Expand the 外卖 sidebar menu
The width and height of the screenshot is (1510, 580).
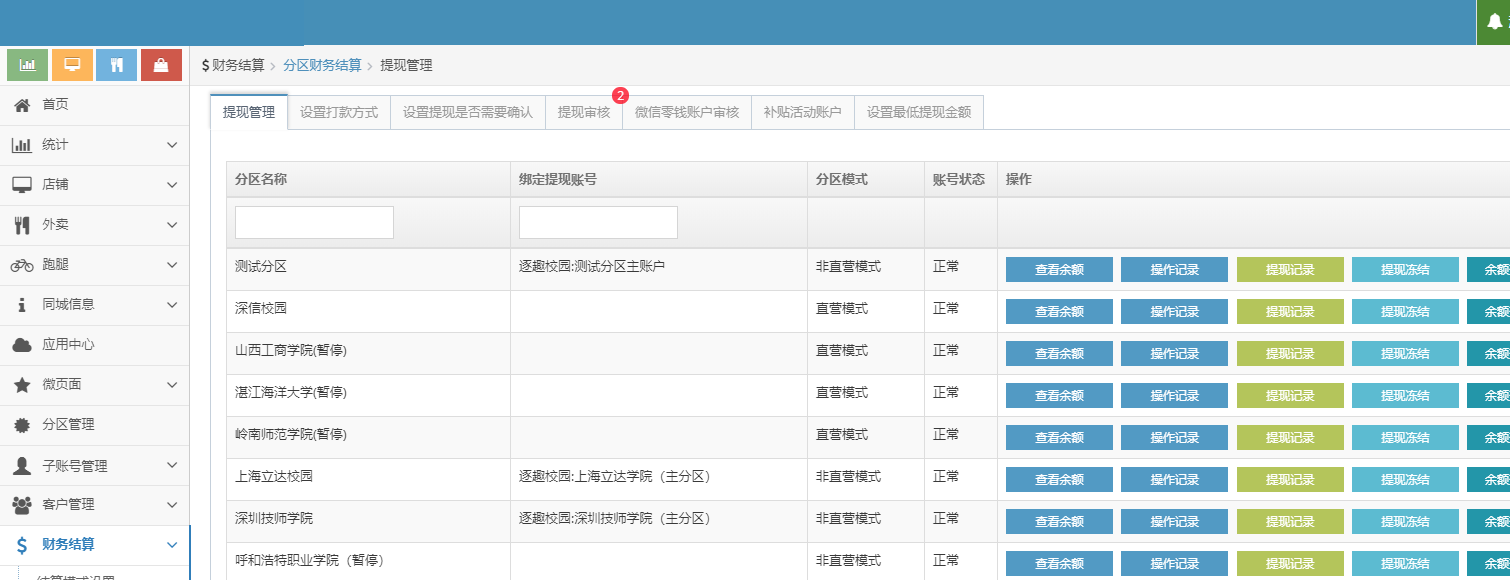[x=172, y=225]
